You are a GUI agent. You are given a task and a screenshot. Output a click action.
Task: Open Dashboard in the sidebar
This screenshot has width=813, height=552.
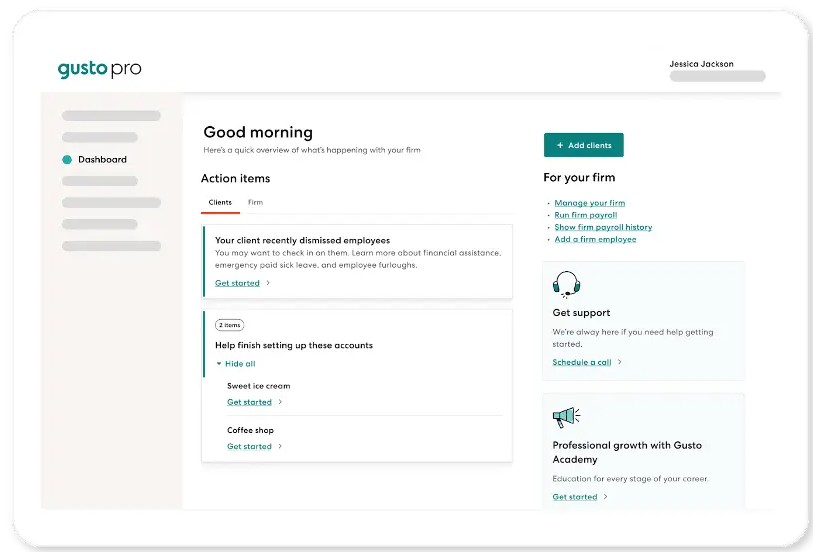102,160
